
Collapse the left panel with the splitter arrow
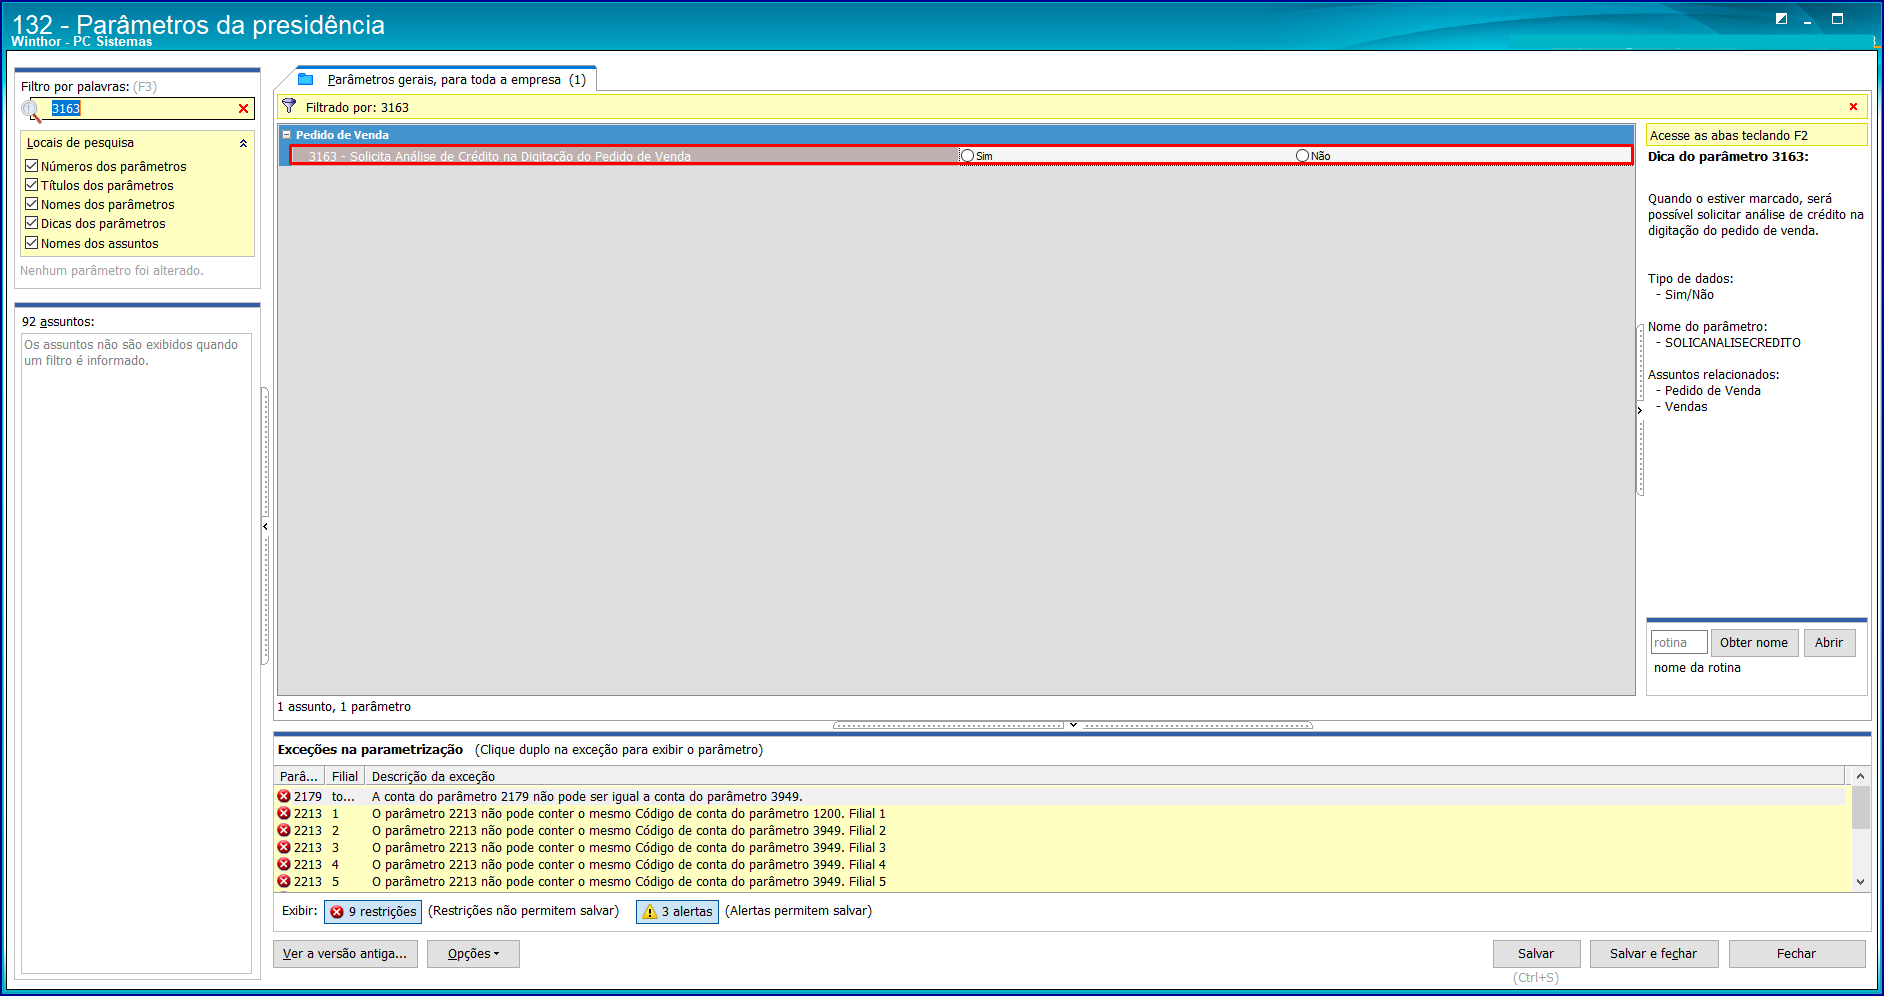(265, 526)
